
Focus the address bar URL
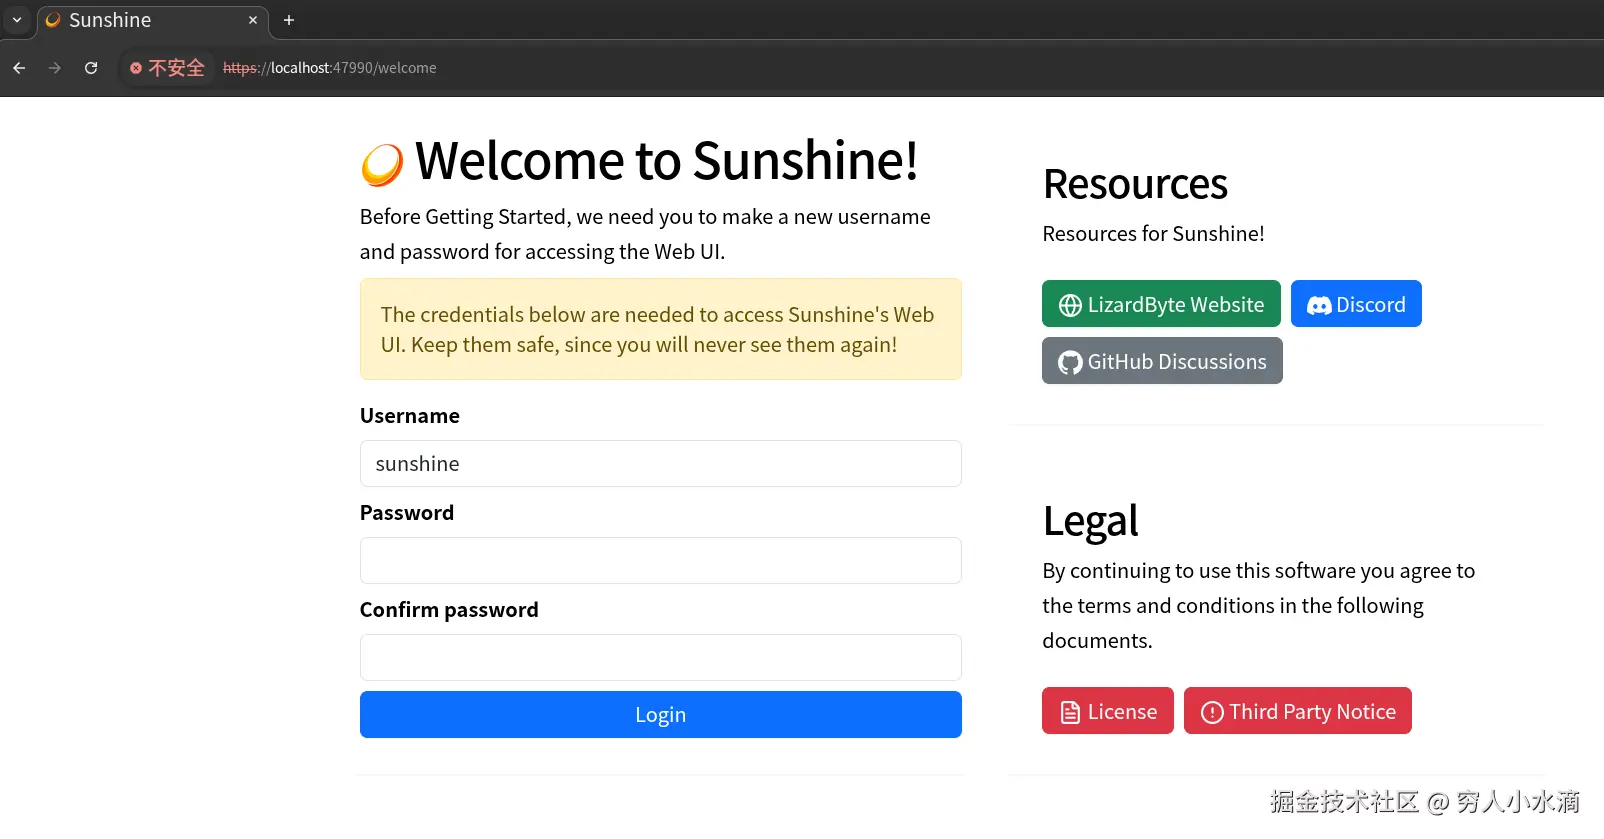pos(330,68)
